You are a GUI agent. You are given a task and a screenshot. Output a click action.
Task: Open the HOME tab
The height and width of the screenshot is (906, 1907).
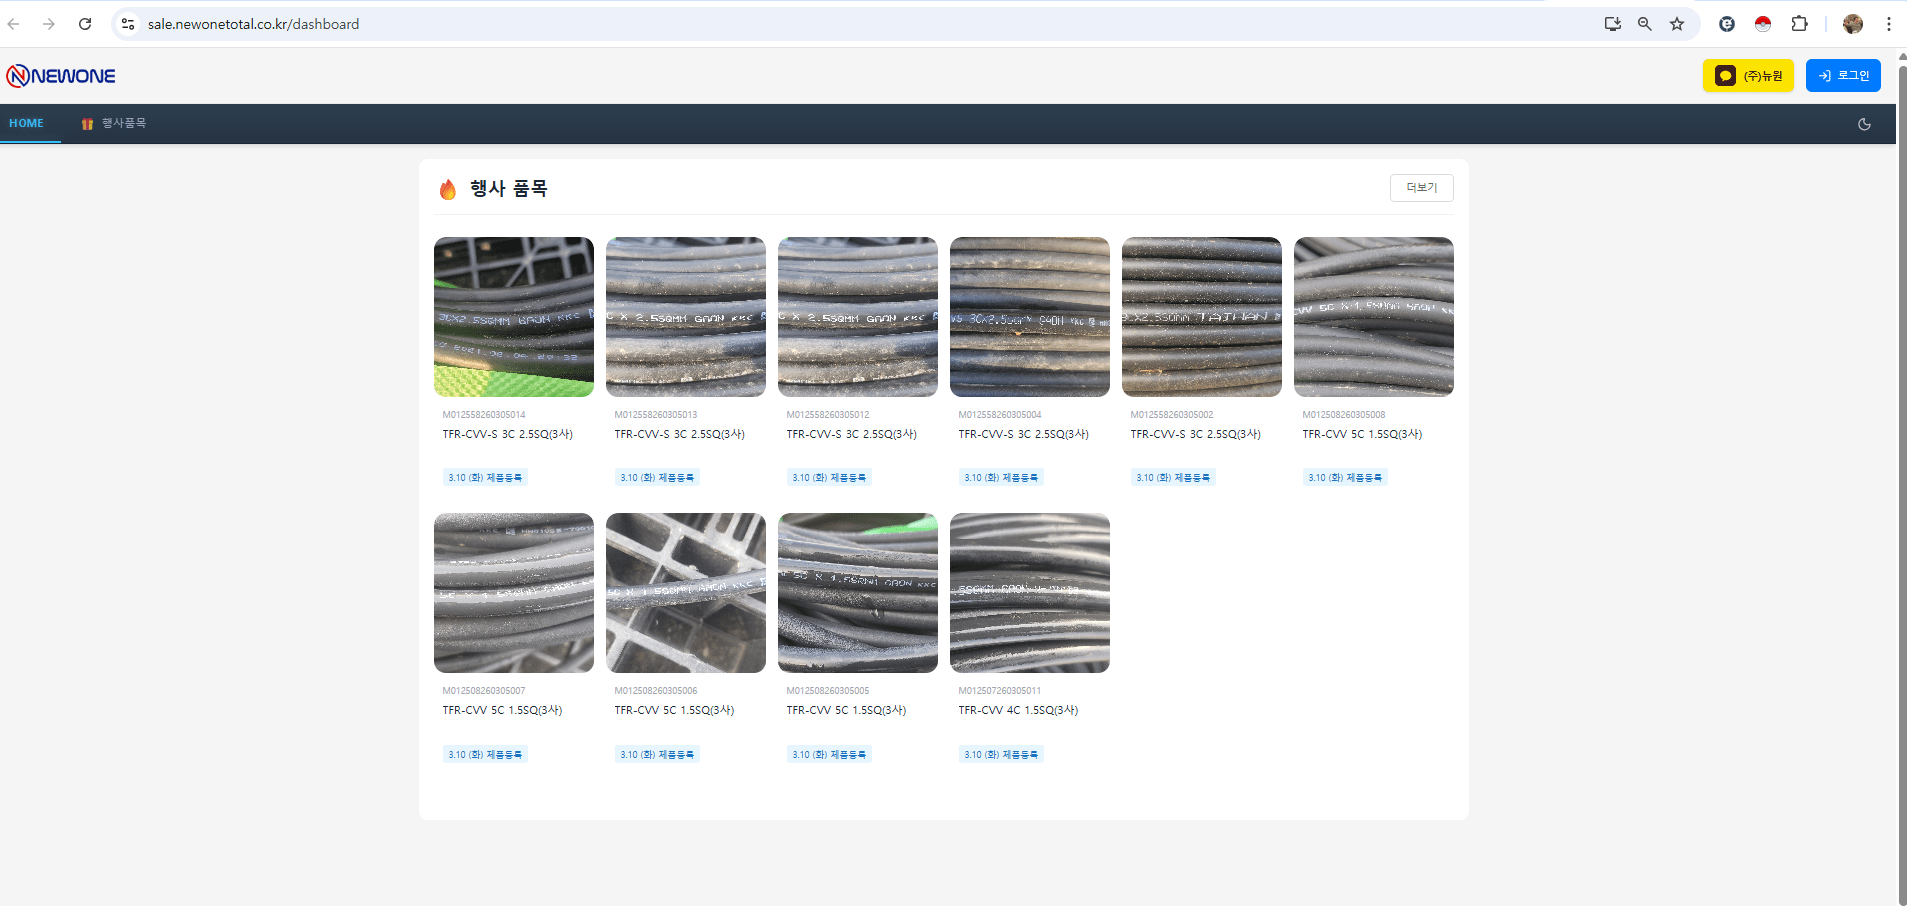coord(27,124)
